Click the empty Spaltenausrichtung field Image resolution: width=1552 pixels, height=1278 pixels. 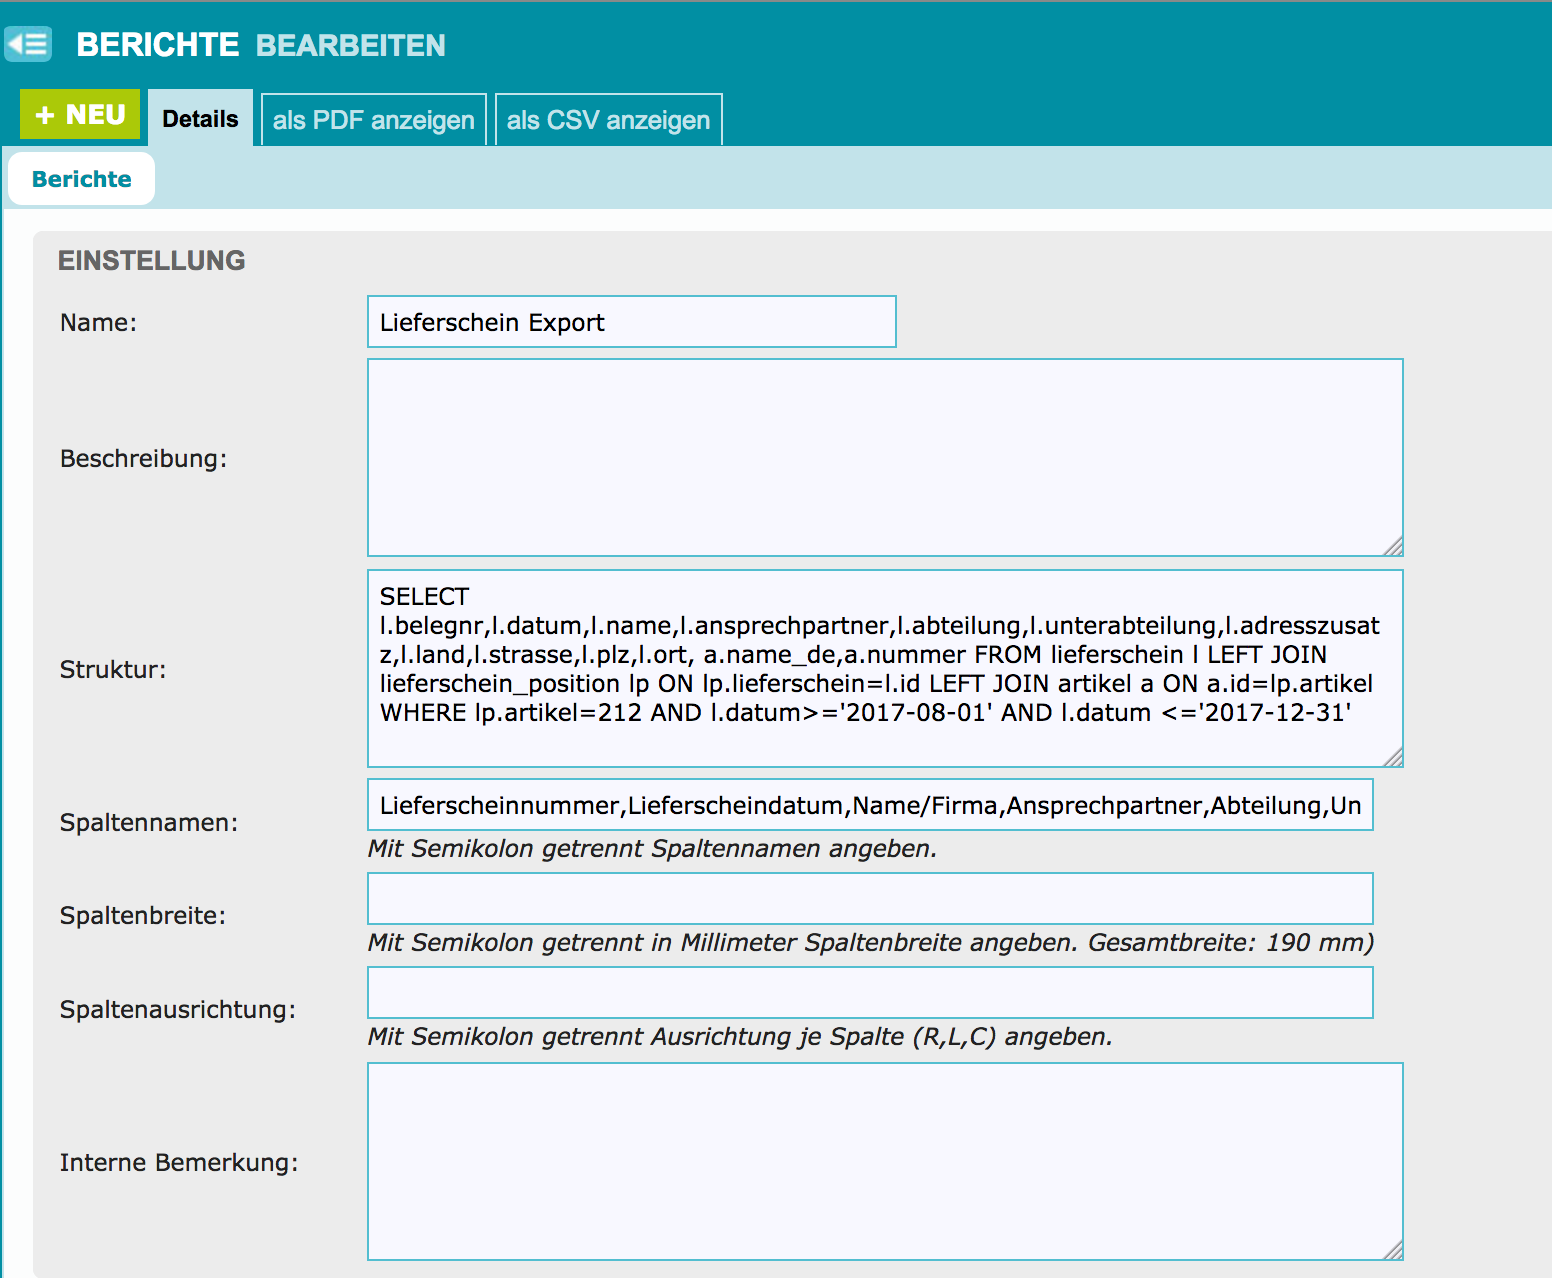869,992
